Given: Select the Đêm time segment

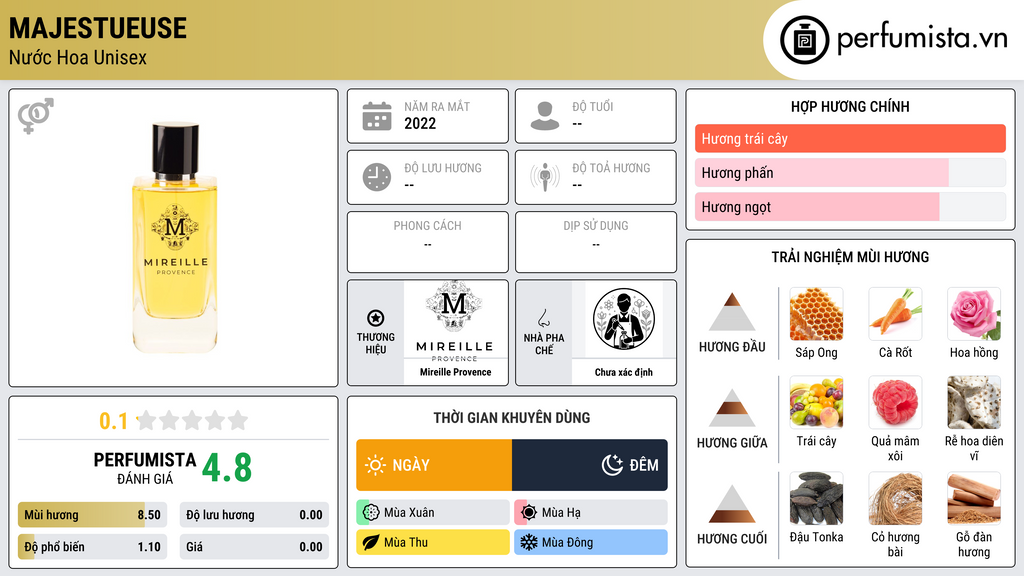Looking at the screenshot, I should click(590, 465).
